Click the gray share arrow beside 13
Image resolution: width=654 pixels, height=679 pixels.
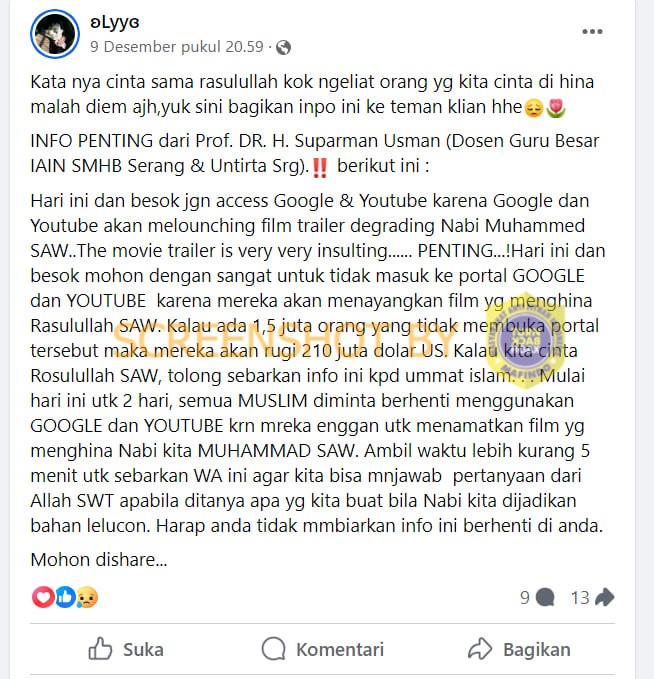point(605,597)
